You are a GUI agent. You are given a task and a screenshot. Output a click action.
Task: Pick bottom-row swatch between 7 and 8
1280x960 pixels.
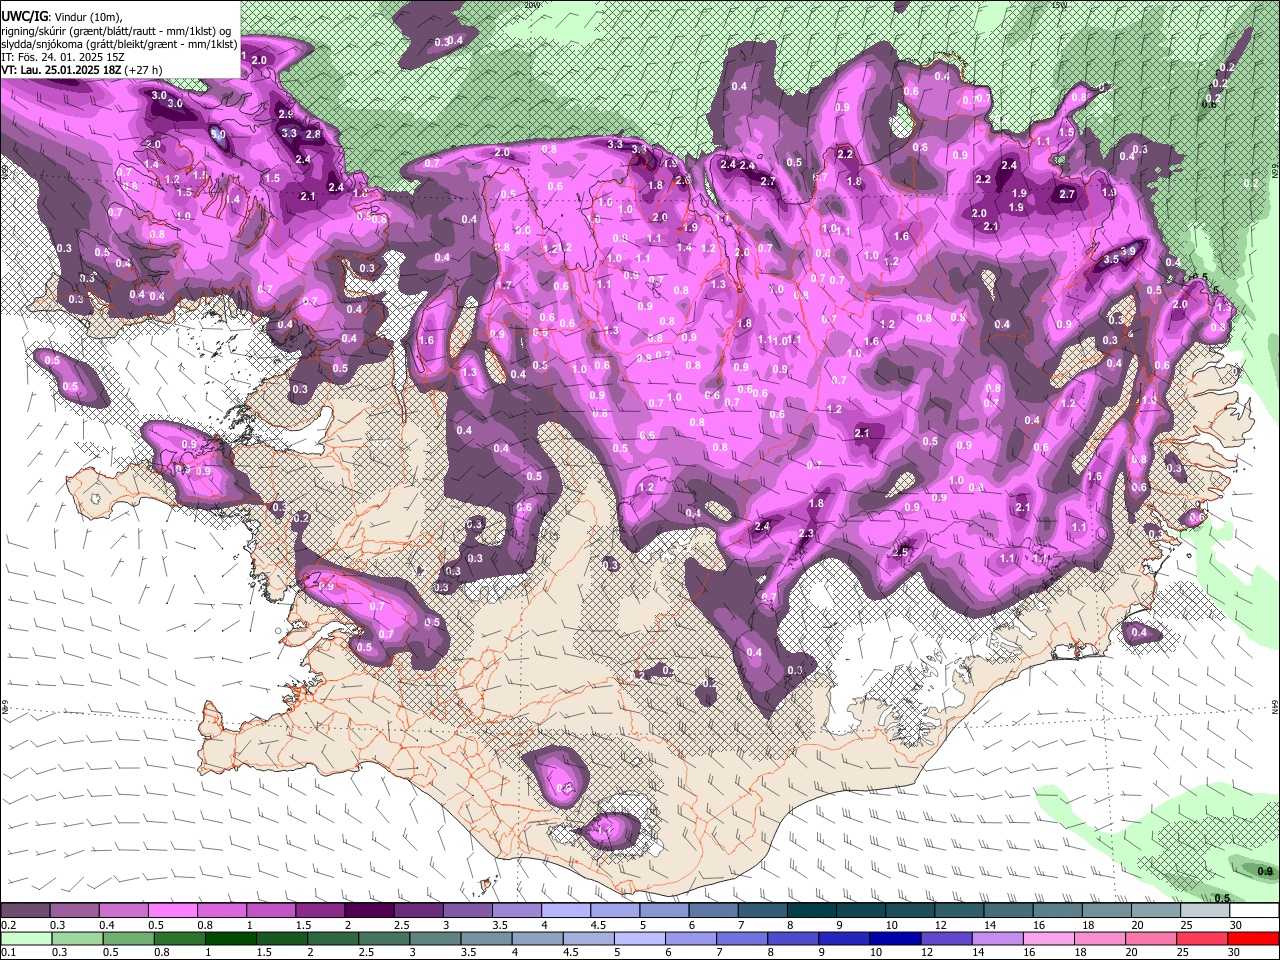[741, 939]
